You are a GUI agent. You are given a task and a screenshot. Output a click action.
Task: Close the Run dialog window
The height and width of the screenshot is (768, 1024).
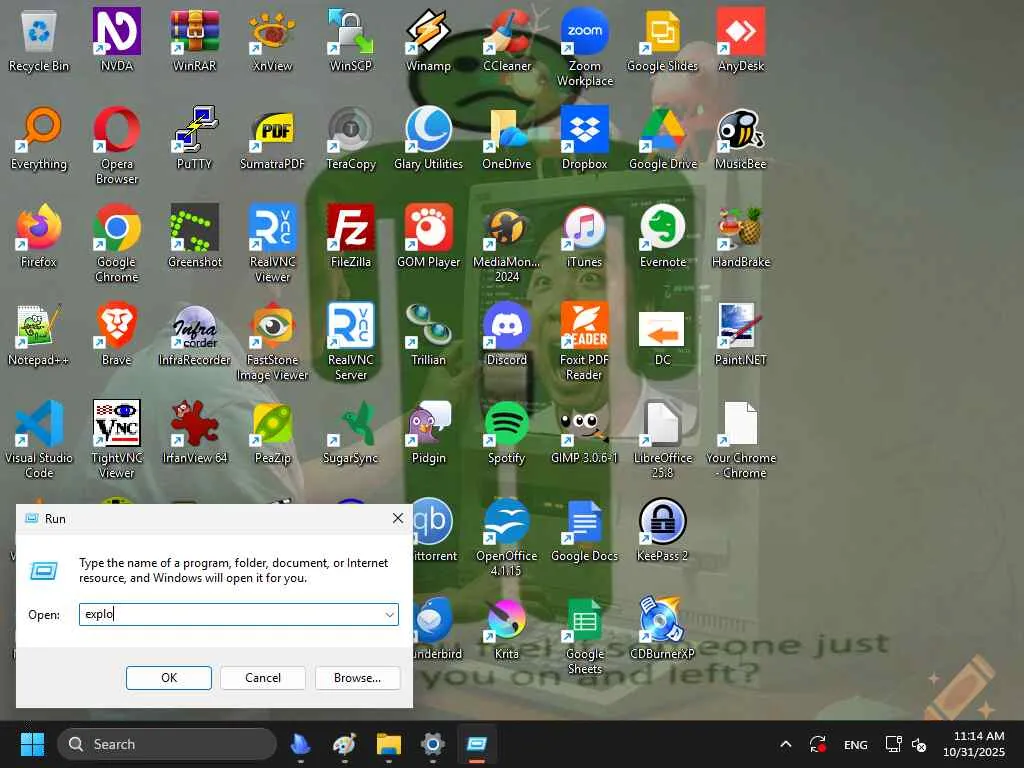tap(397, 519)
